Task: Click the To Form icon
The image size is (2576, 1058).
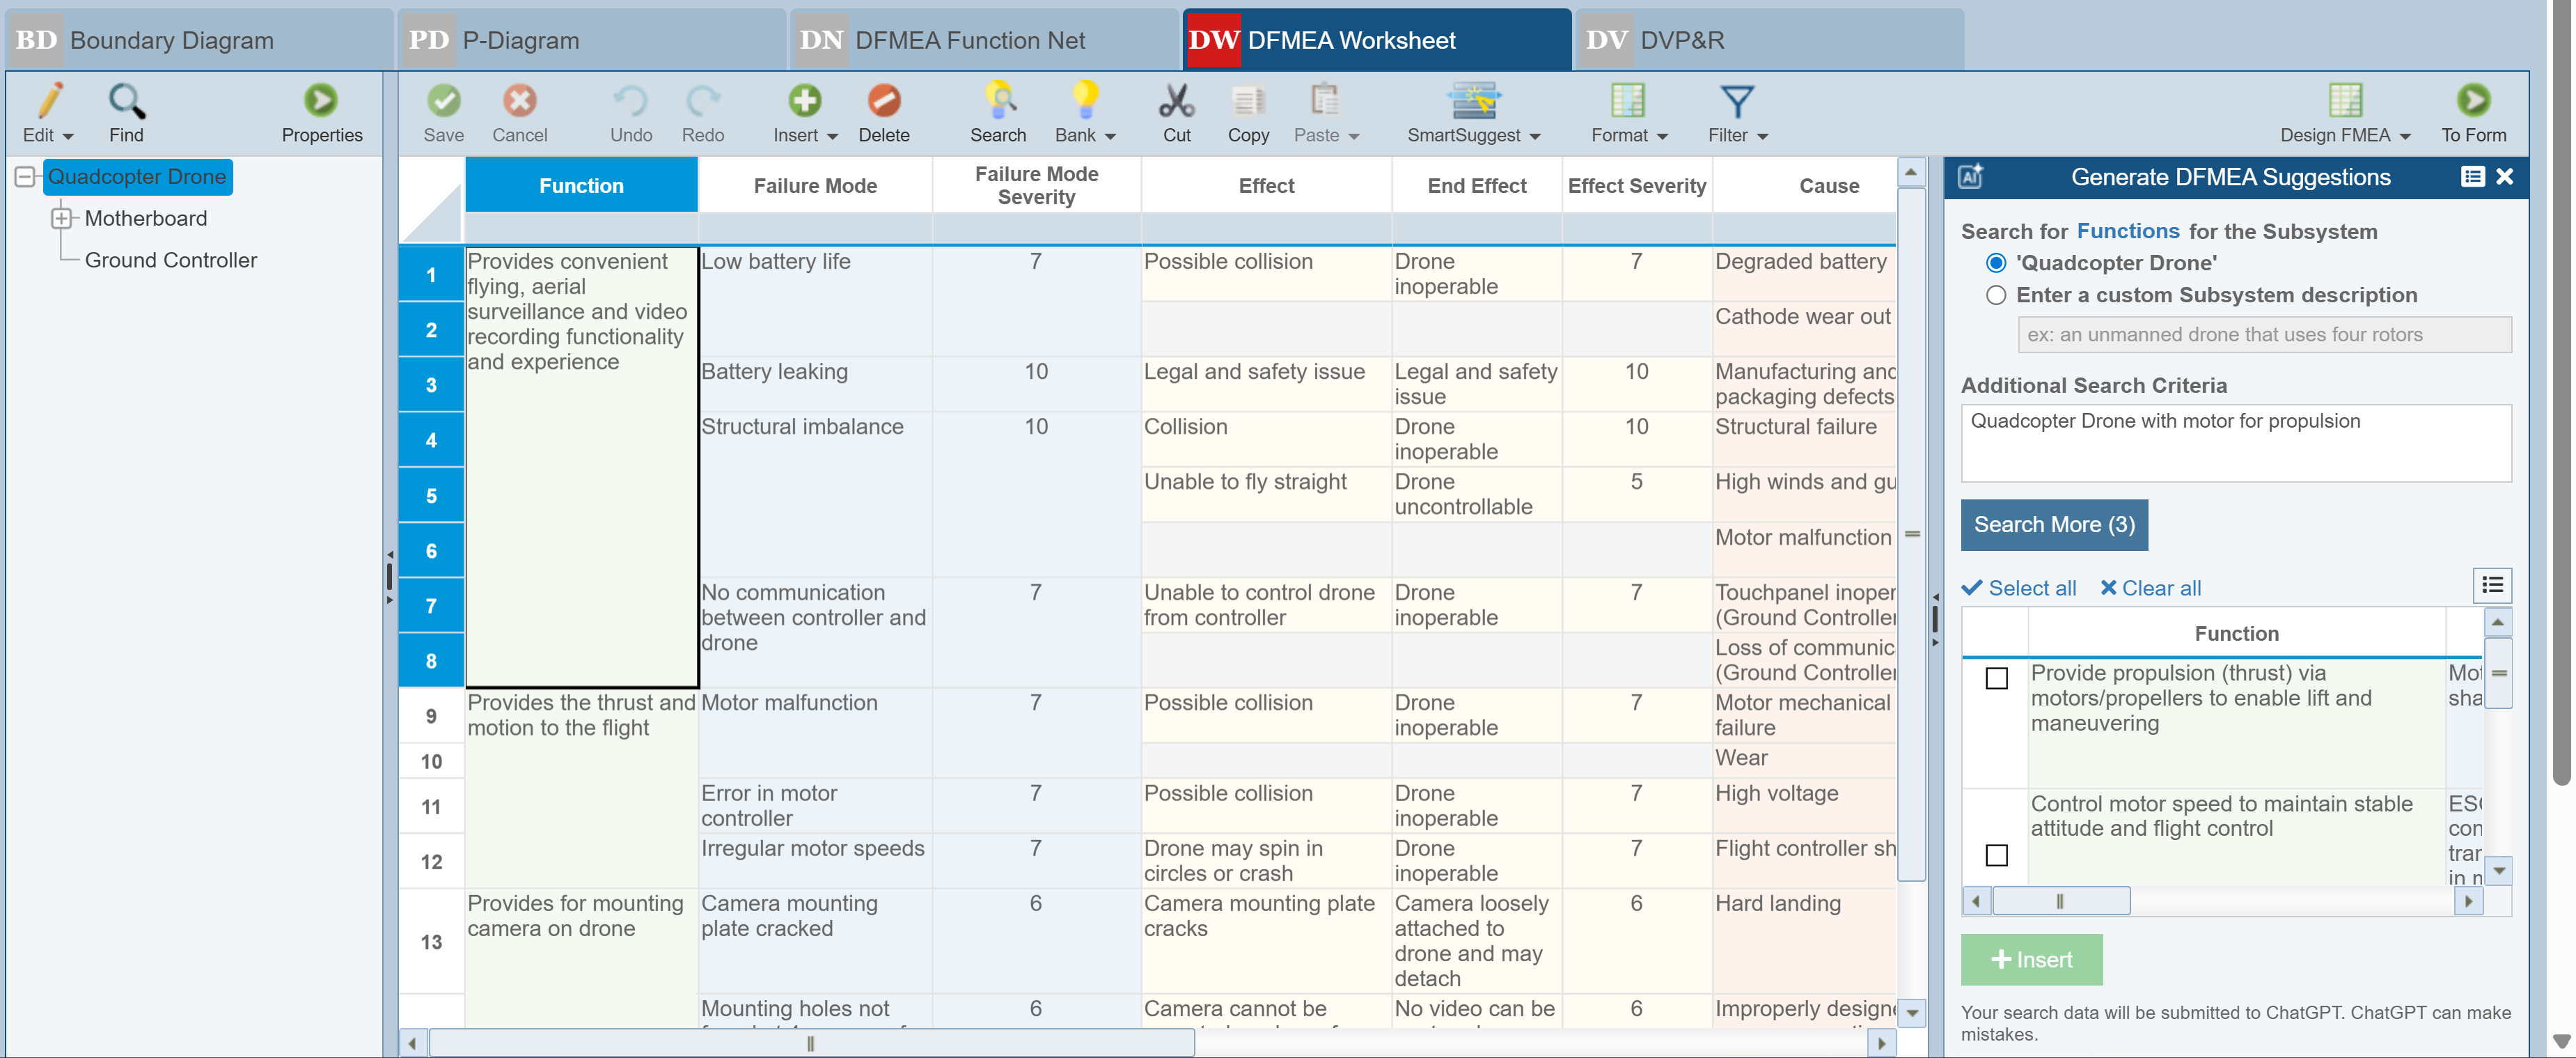Action: tap(2472, 102)
